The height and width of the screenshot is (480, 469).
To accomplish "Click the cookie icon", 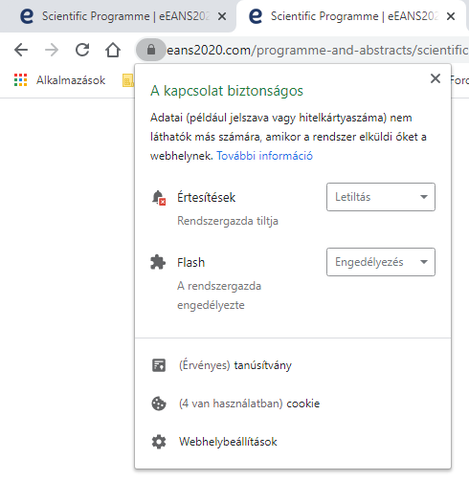I will pyautogui.click(x=159, y=404).
